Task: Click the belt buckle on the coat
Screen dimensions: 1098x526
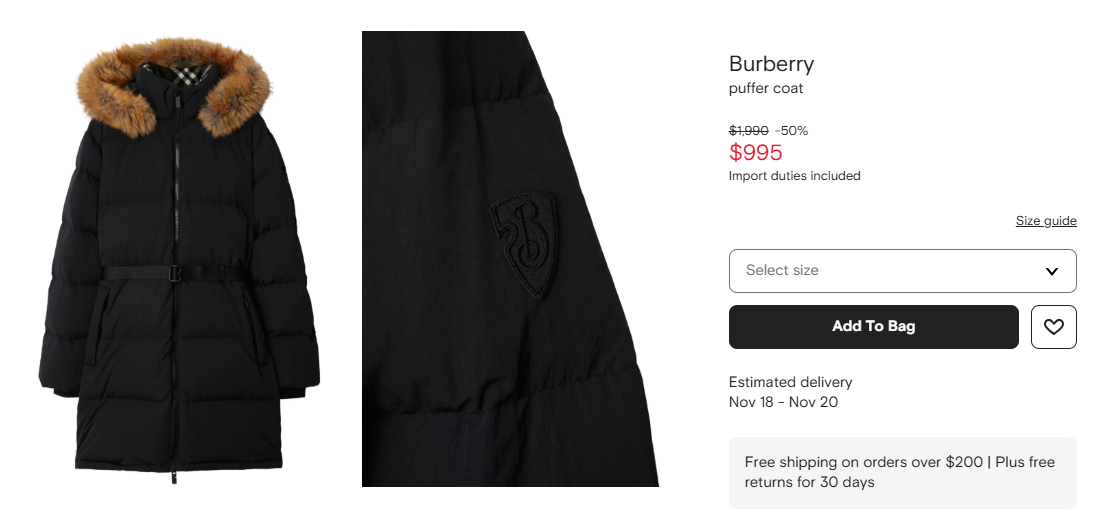Action: (175, 273)
